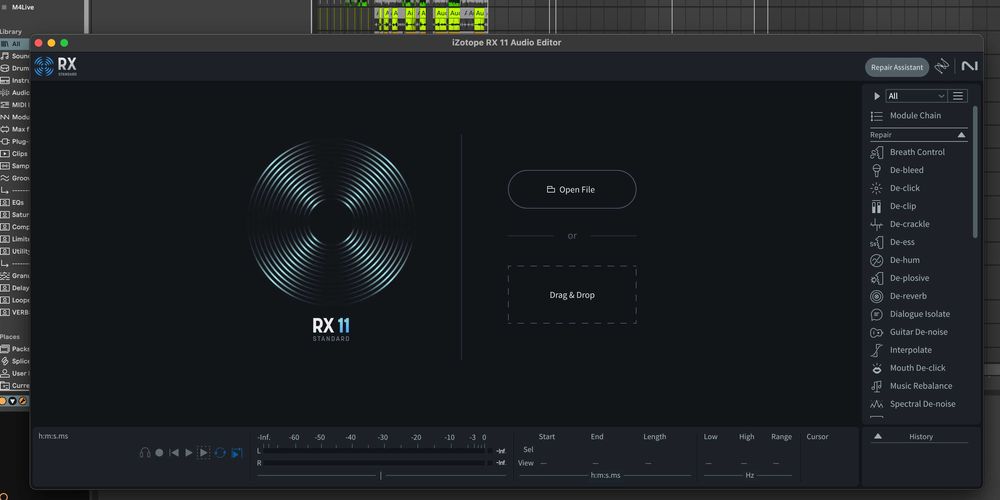This screenshot has width=1000, height=500.
Task: Open the De-plosive module
Action: click(909, 278)
